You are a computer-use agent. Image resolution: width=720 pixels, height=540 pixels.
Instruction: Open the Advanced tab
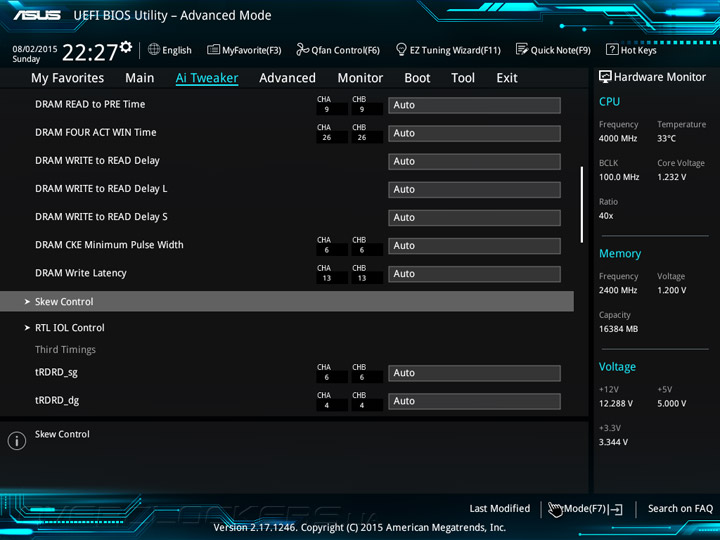pyautogui.click(x=287, y=78)
